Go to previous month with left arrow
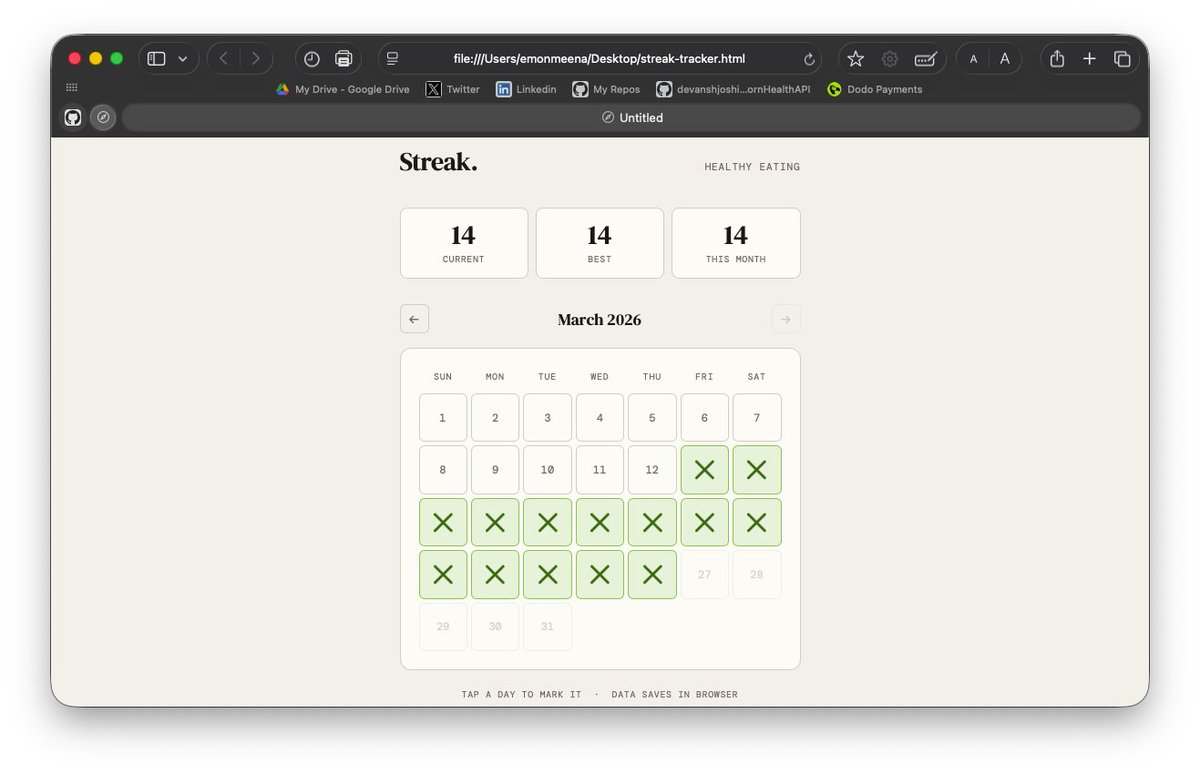The image size is (1200, 774). [414, 319]
